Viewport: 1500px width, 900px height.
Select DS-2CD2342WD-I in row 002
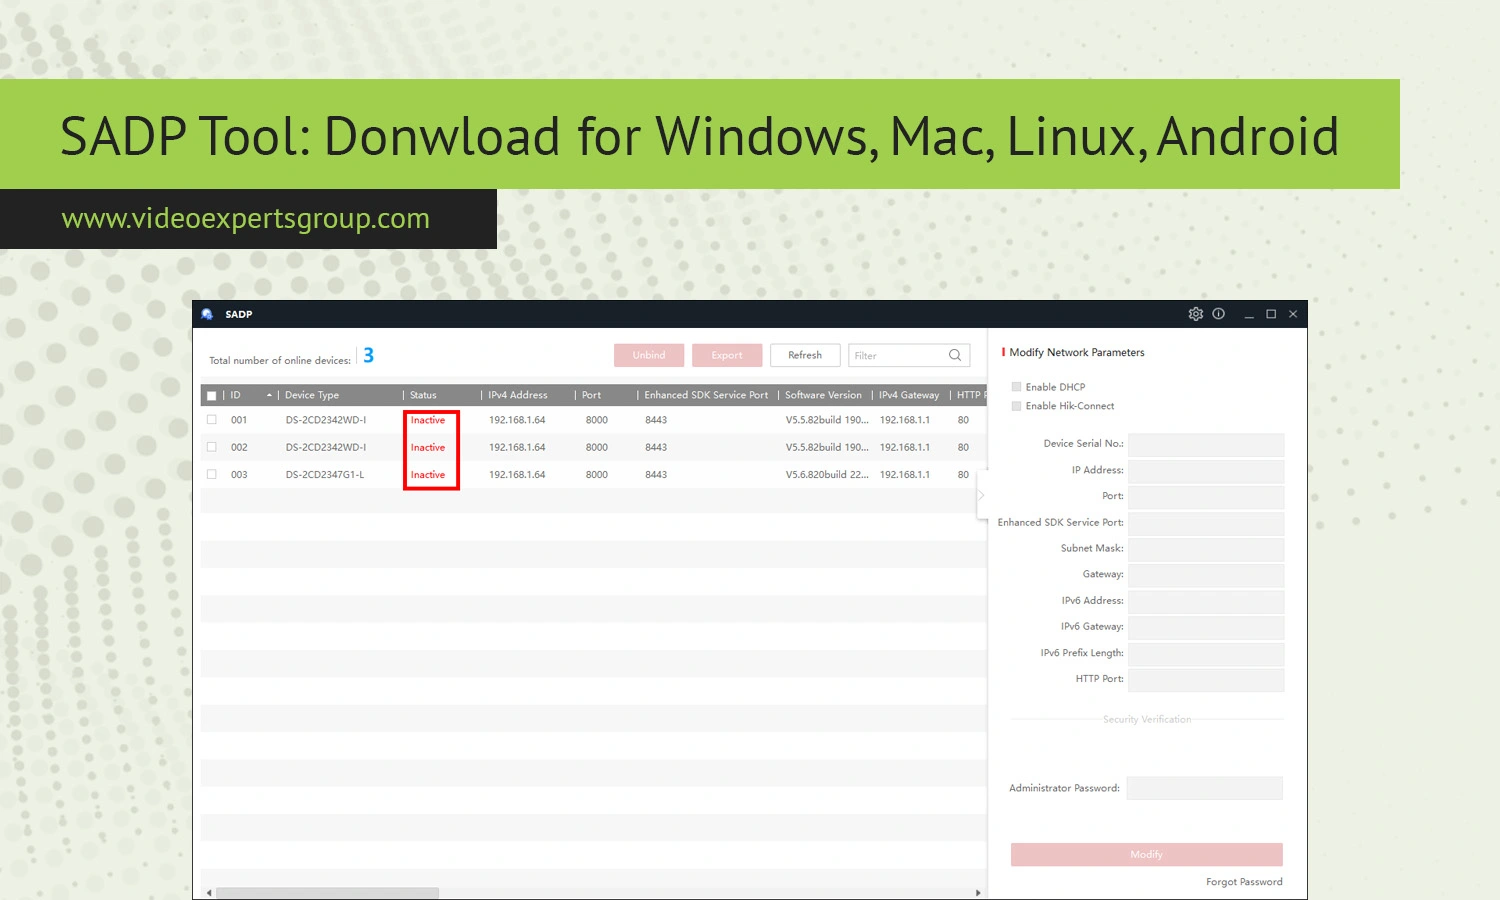point(326,447)
